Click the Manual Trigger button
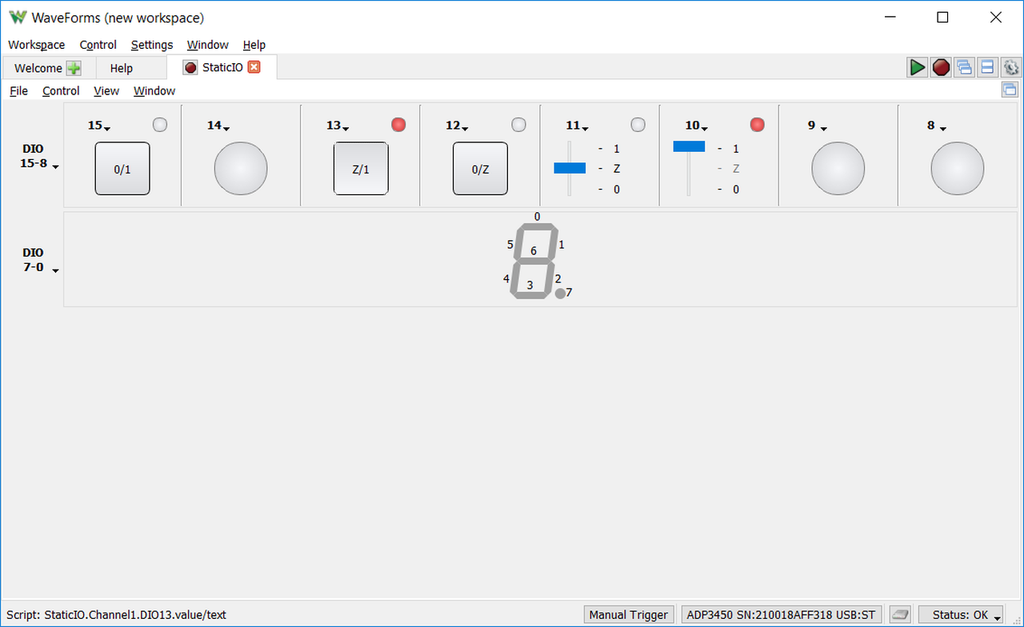 coord(628,615)
